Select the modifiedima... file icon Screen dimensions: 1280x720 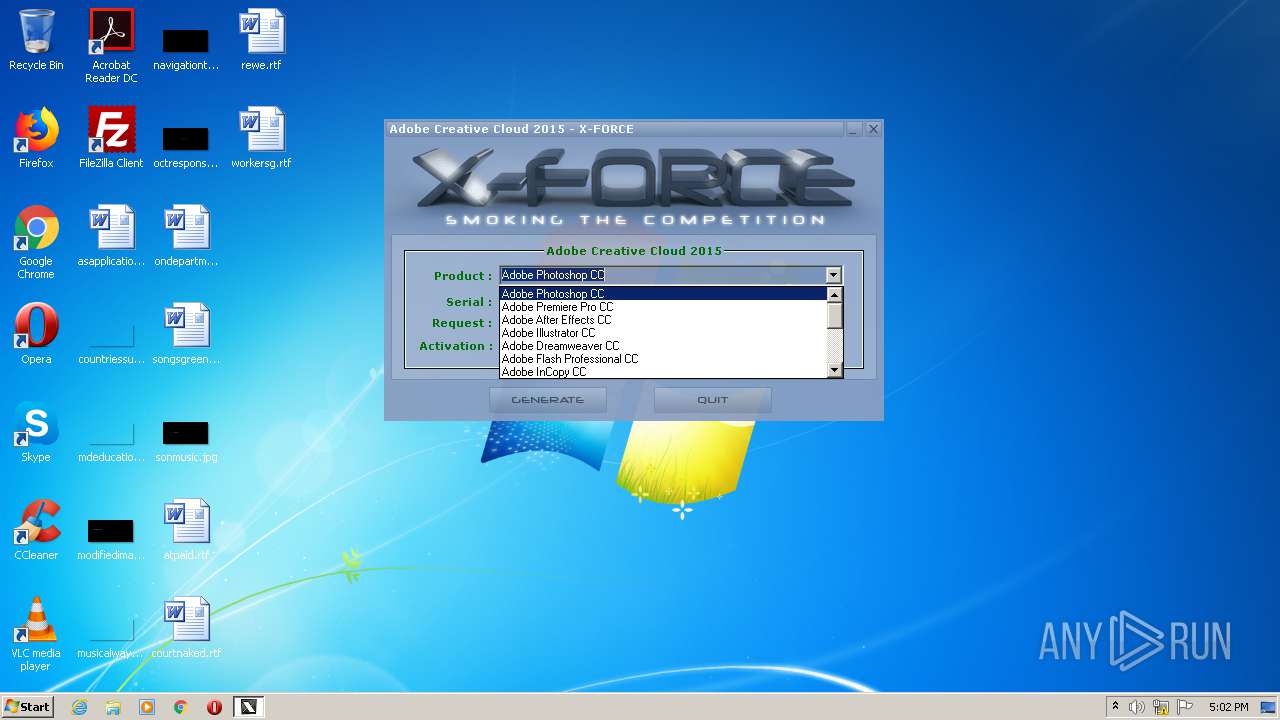coord(111,541)
